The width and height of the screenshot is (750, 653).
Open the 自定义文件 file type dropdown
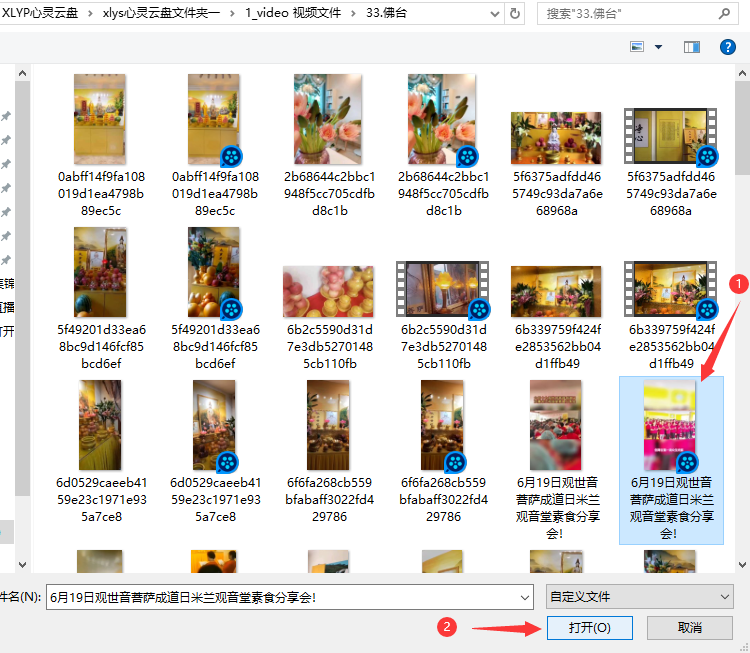click(640, 597)
